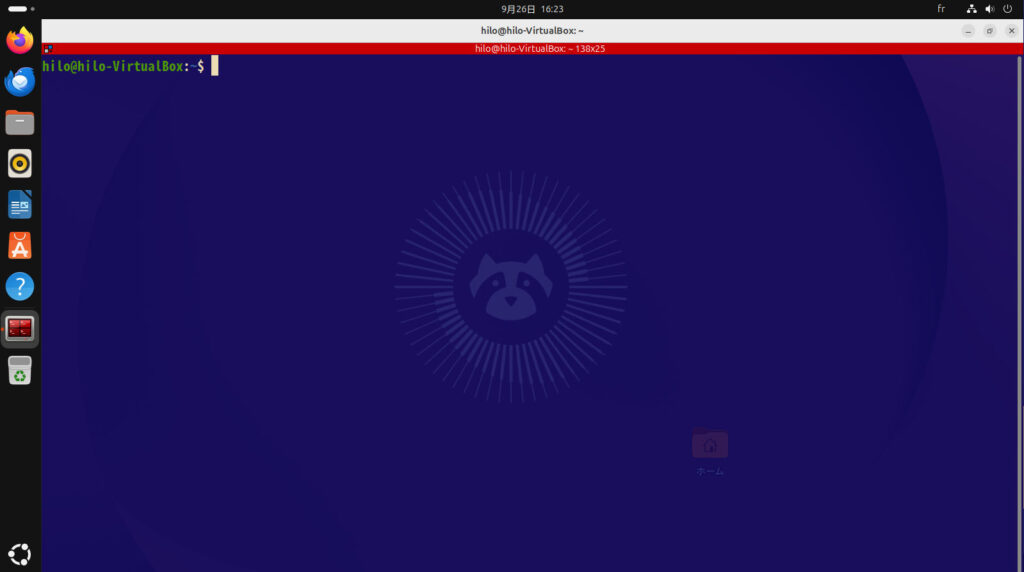This screenshot has height=572, width=1024.
Task: Click the Terminator icon in dock
Action: pyautogui.click(x=20, y=328)
